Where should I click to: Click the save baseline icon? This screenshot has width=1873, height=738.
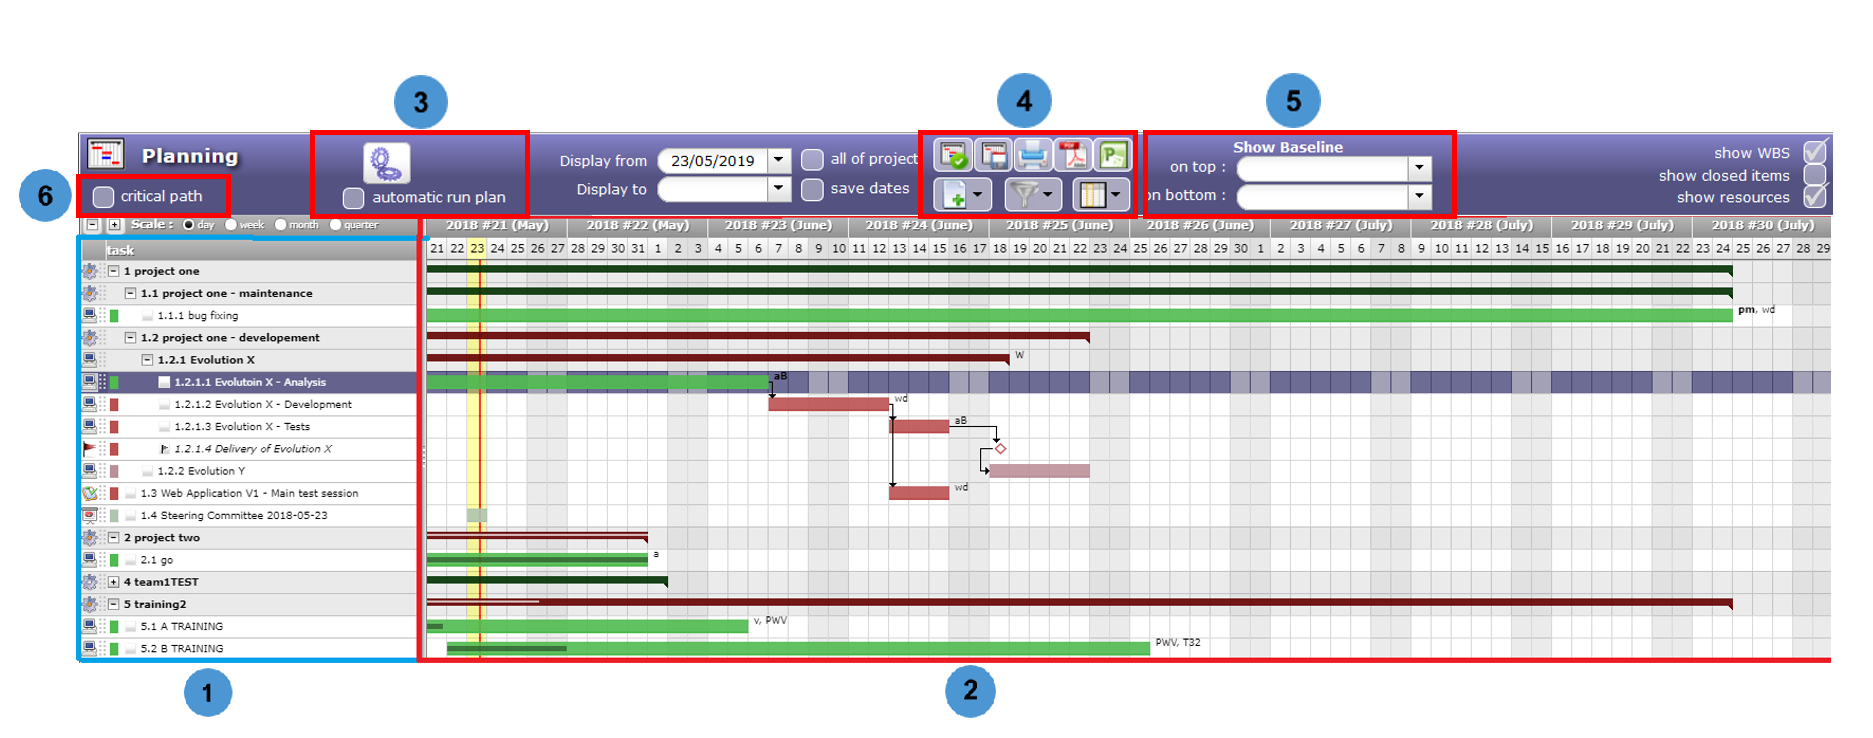click(x=993, y=155)
